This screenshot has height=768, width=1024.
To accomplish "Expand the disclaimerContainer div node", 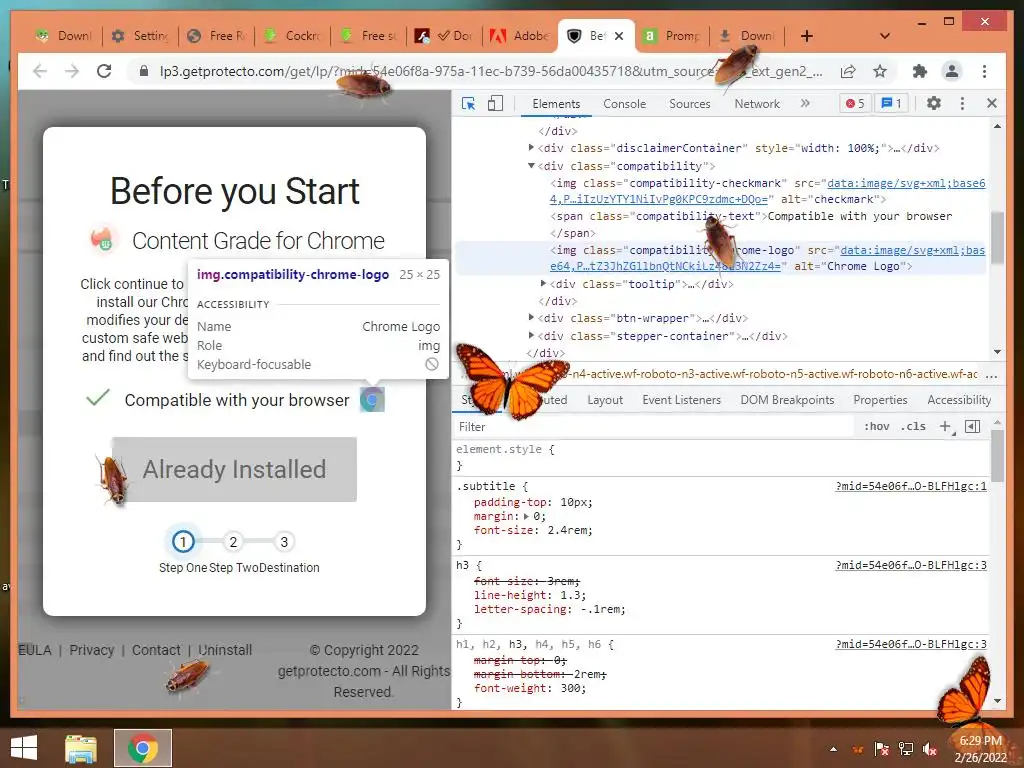I will 531,148.
